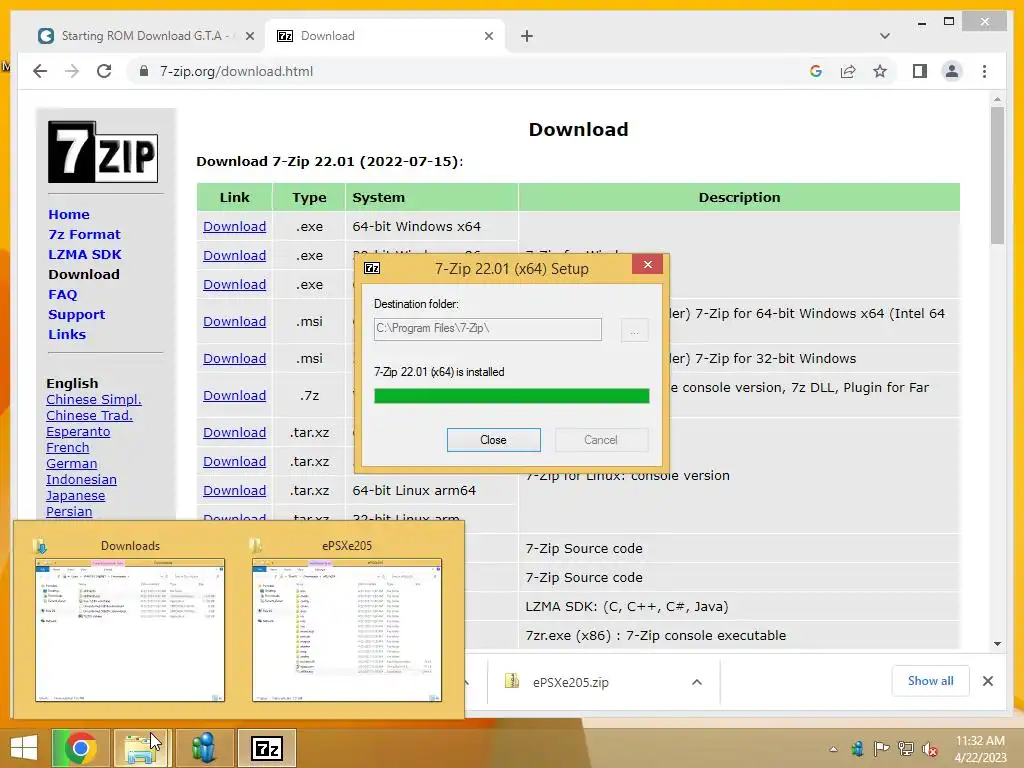
Task: Expand the ePSXe205.zip download options arrow
Action: tap(697, 682)
